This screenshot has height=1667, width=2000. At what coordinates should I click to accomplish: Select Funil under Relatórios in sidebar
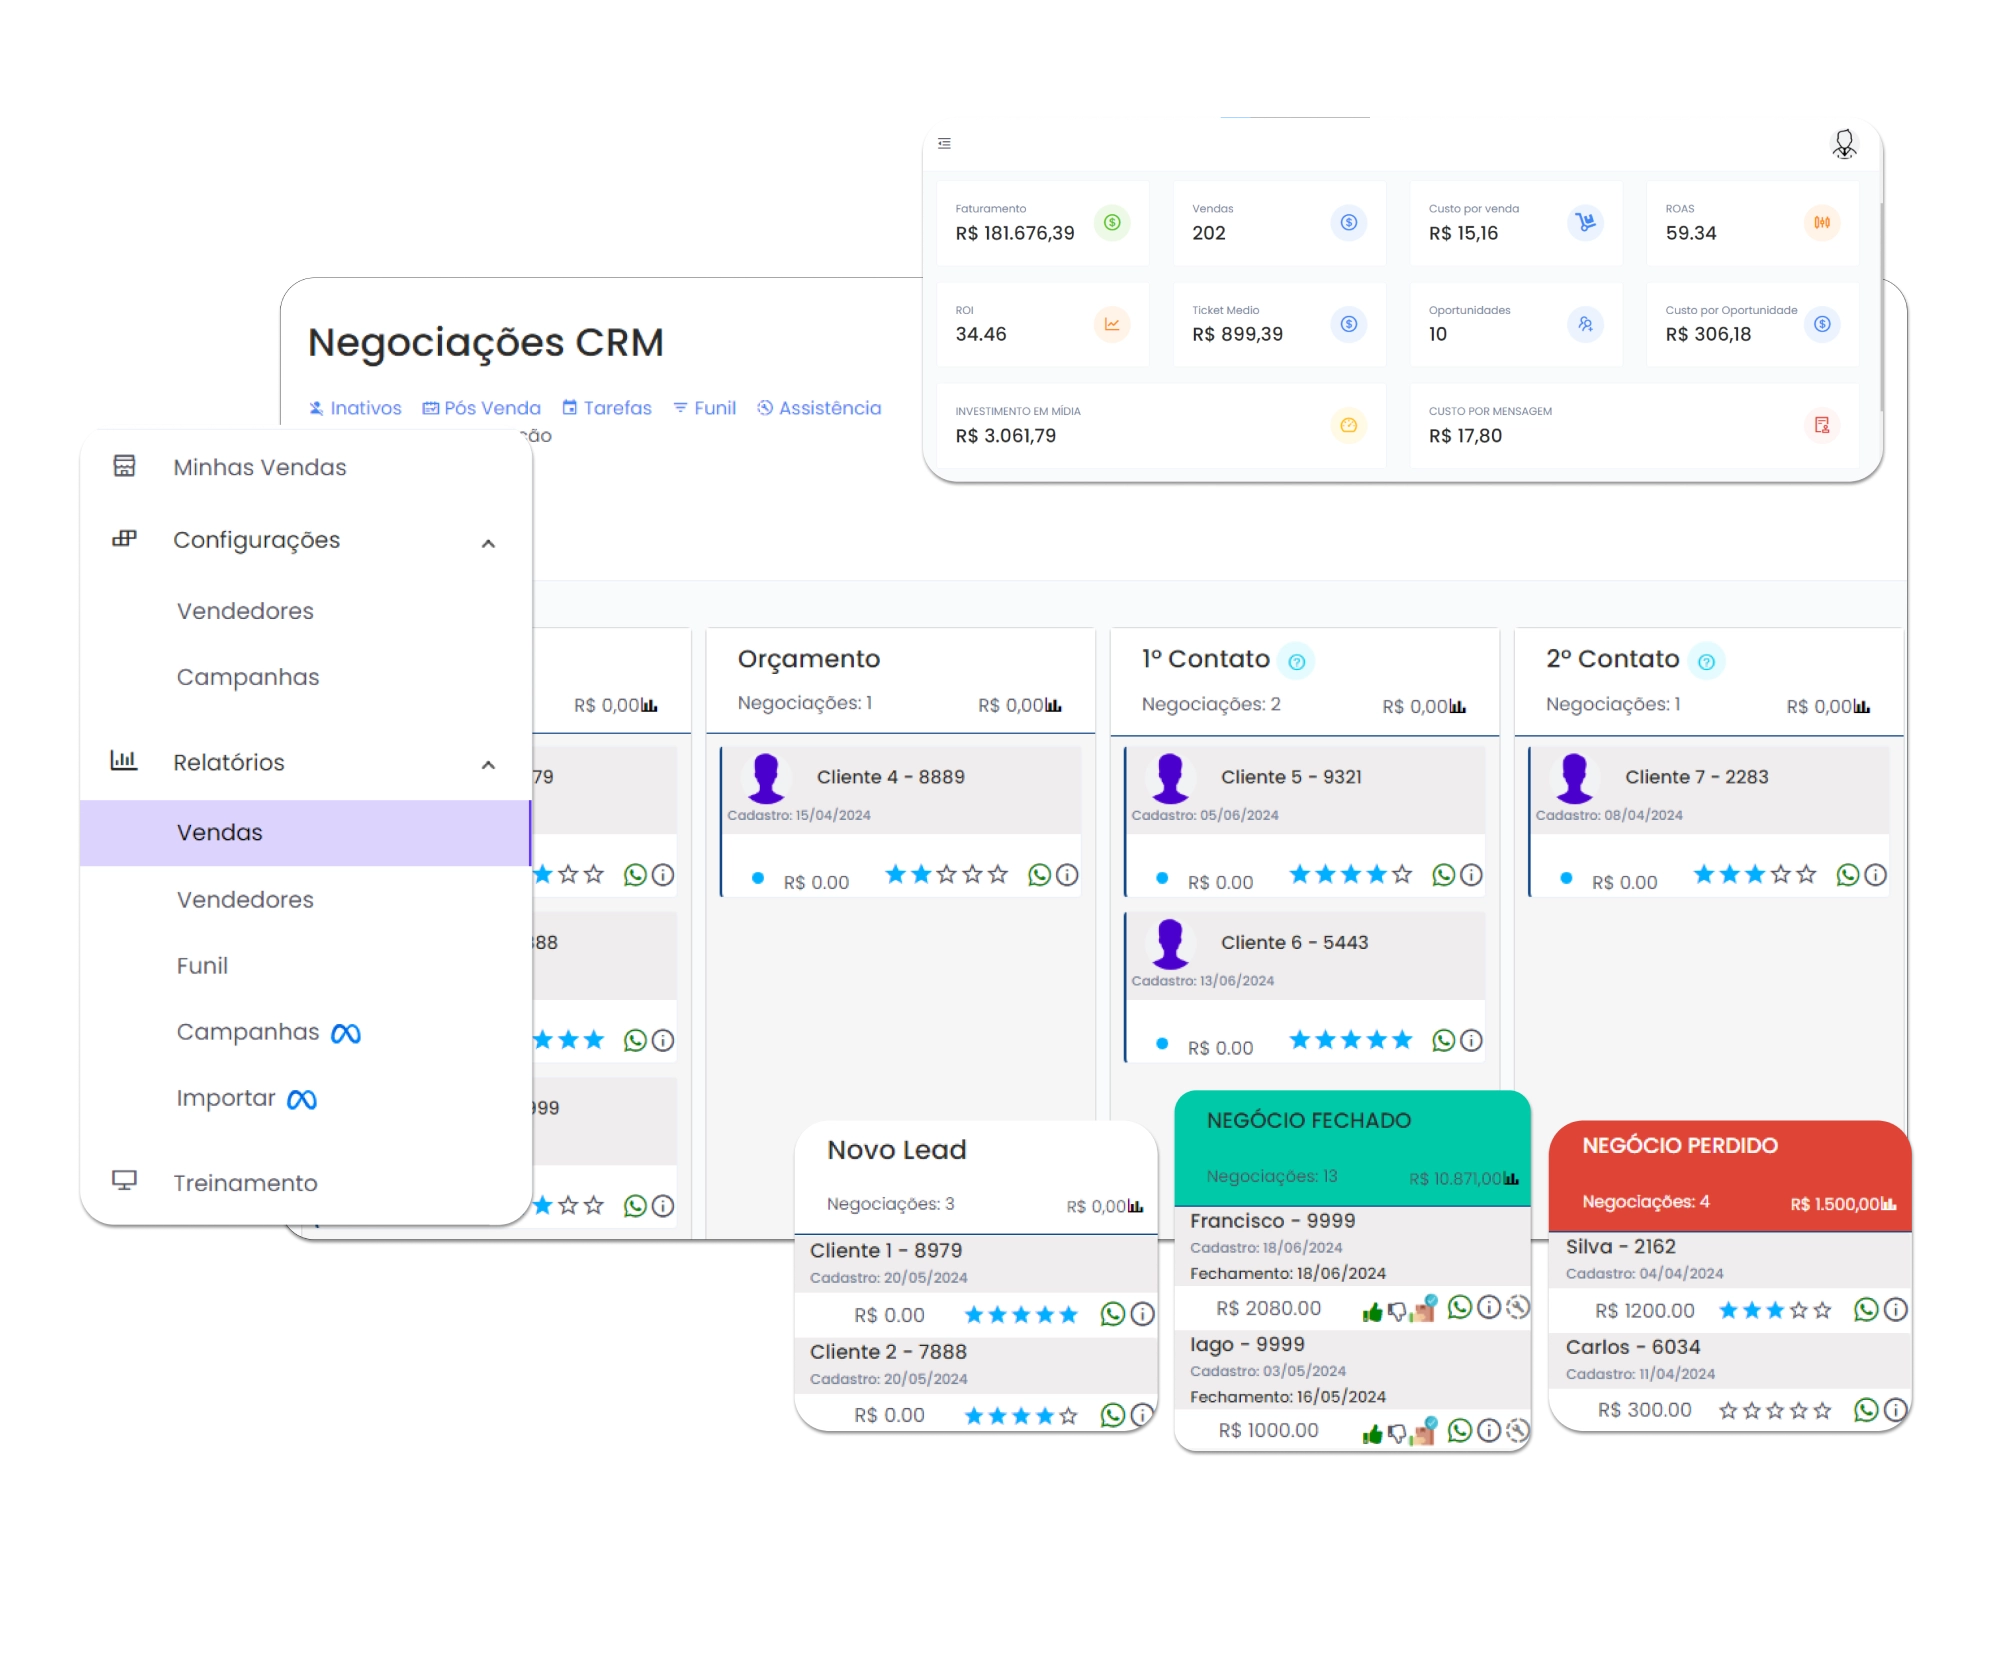[x=202, y=966]
